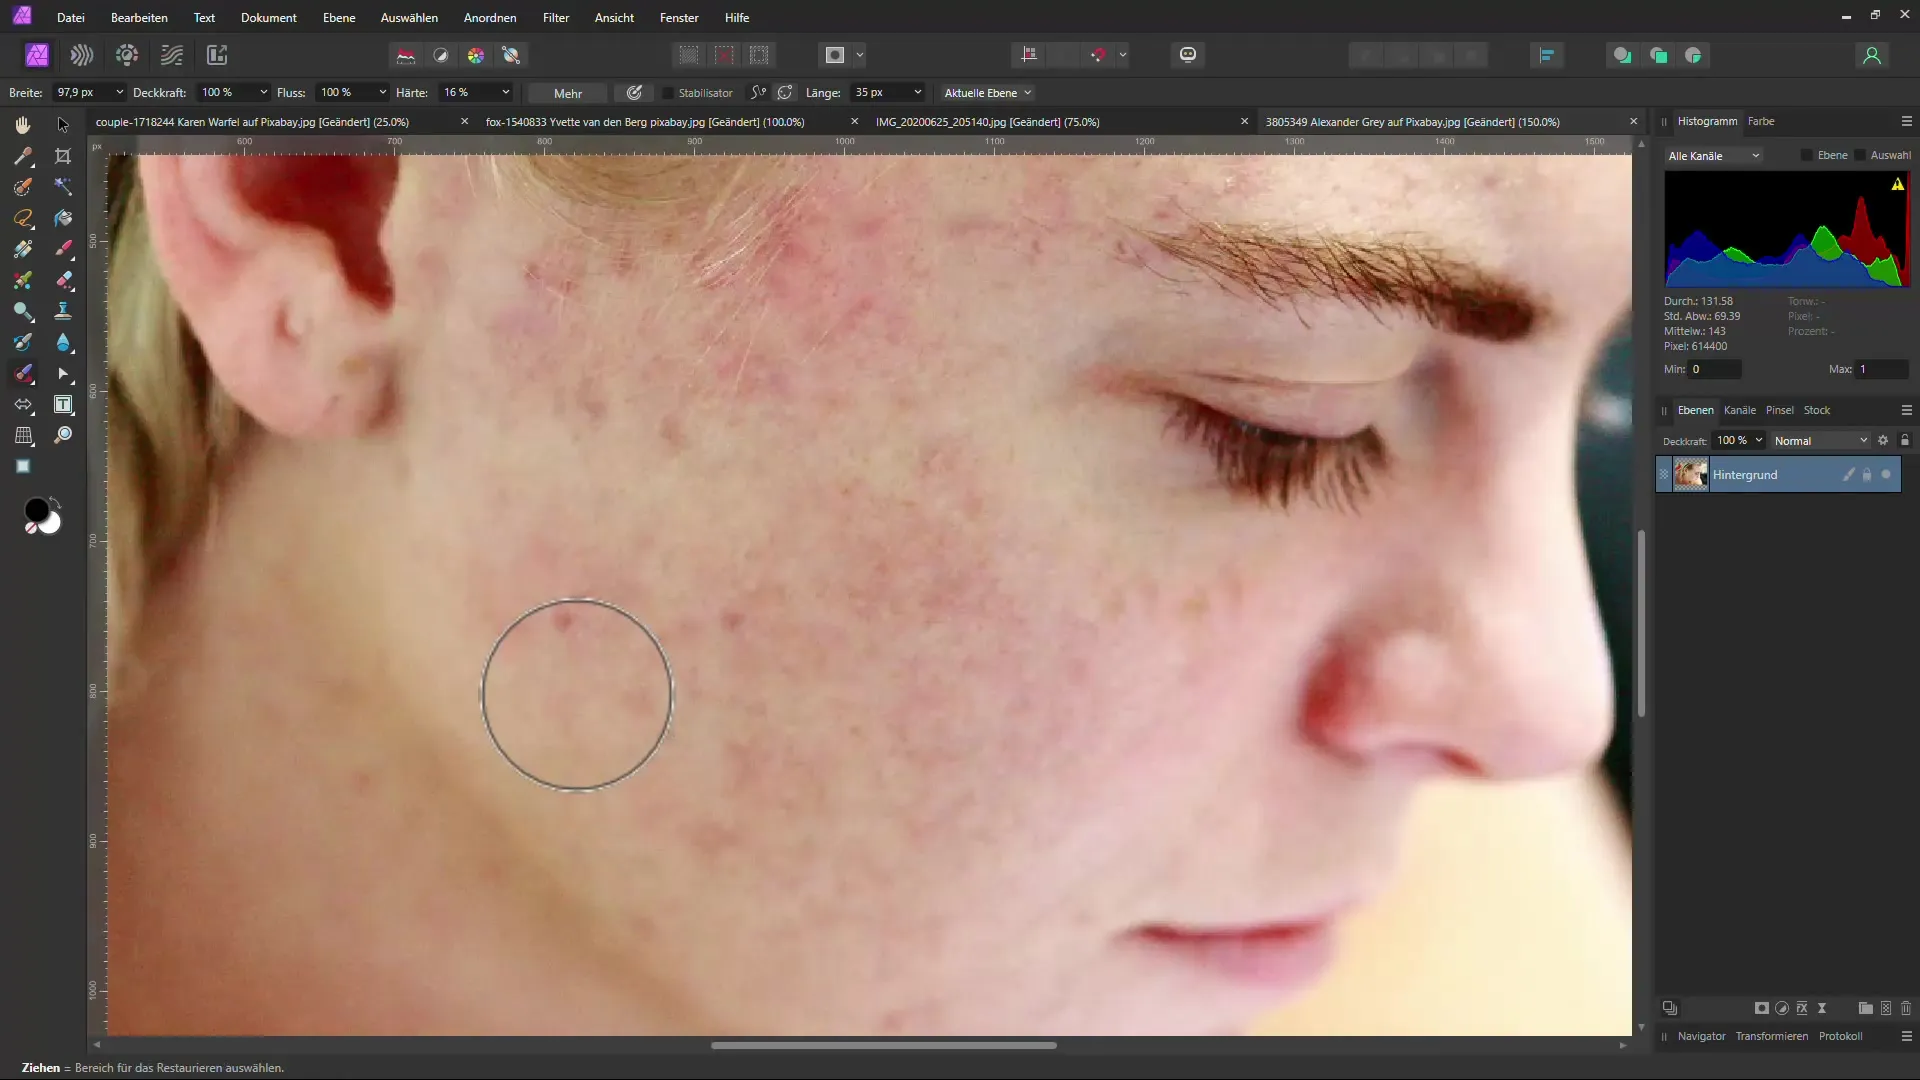Open the Farbe panel tab

(x=1761, y=121)
